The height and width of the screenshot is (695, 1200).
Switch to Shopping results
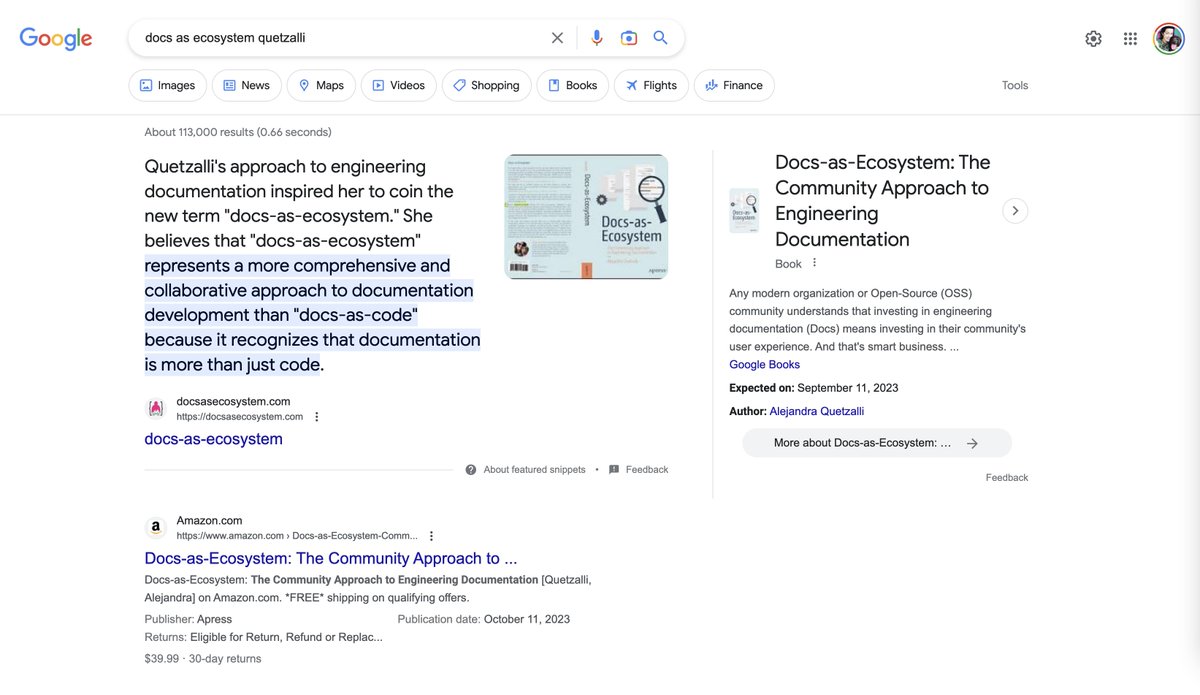click(486, 85)
